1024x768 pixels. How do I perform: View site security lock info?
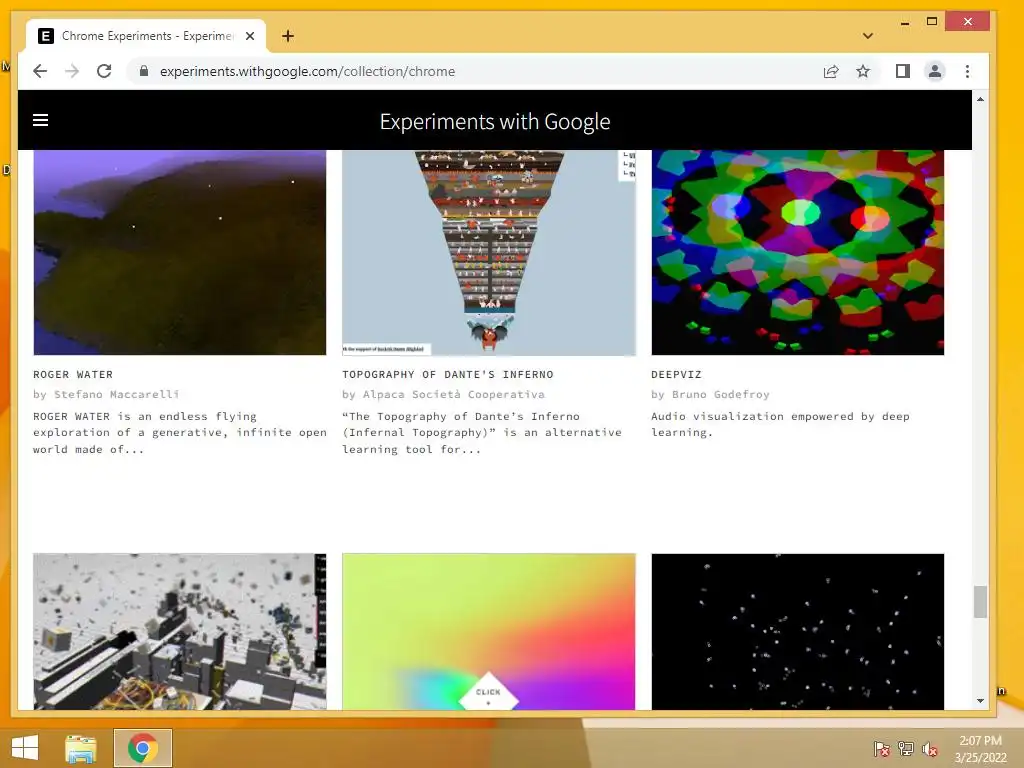(x=144, y=71)
